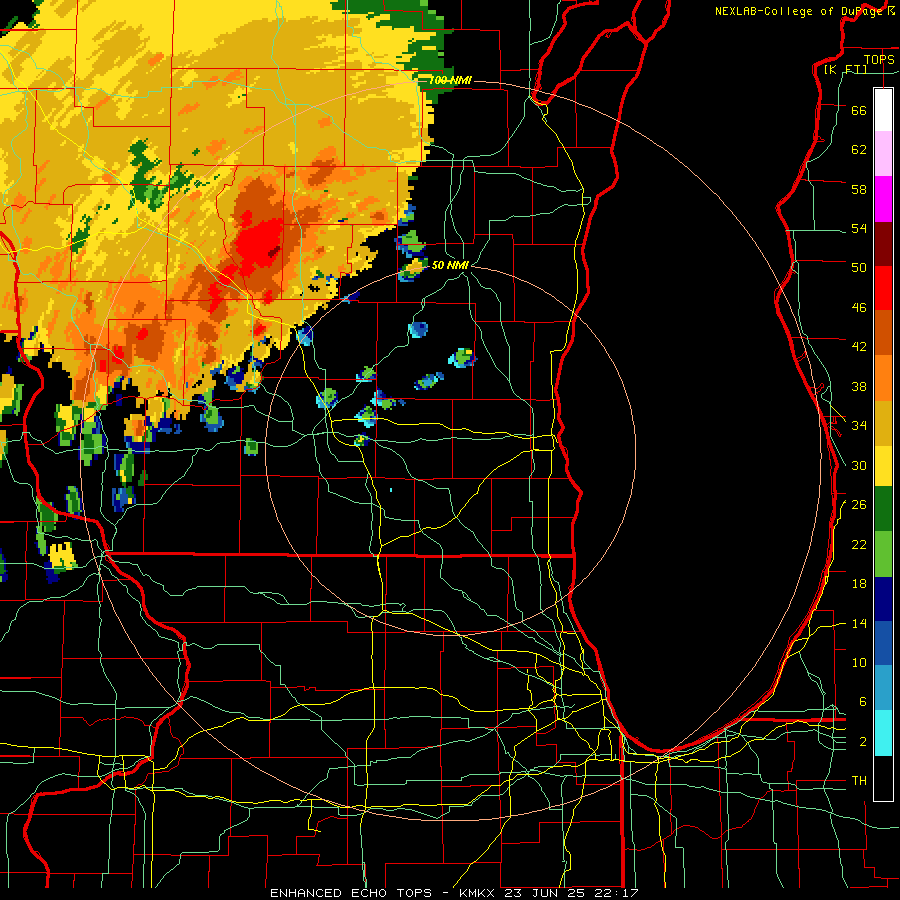Click legend value 50

click(859, 268)
